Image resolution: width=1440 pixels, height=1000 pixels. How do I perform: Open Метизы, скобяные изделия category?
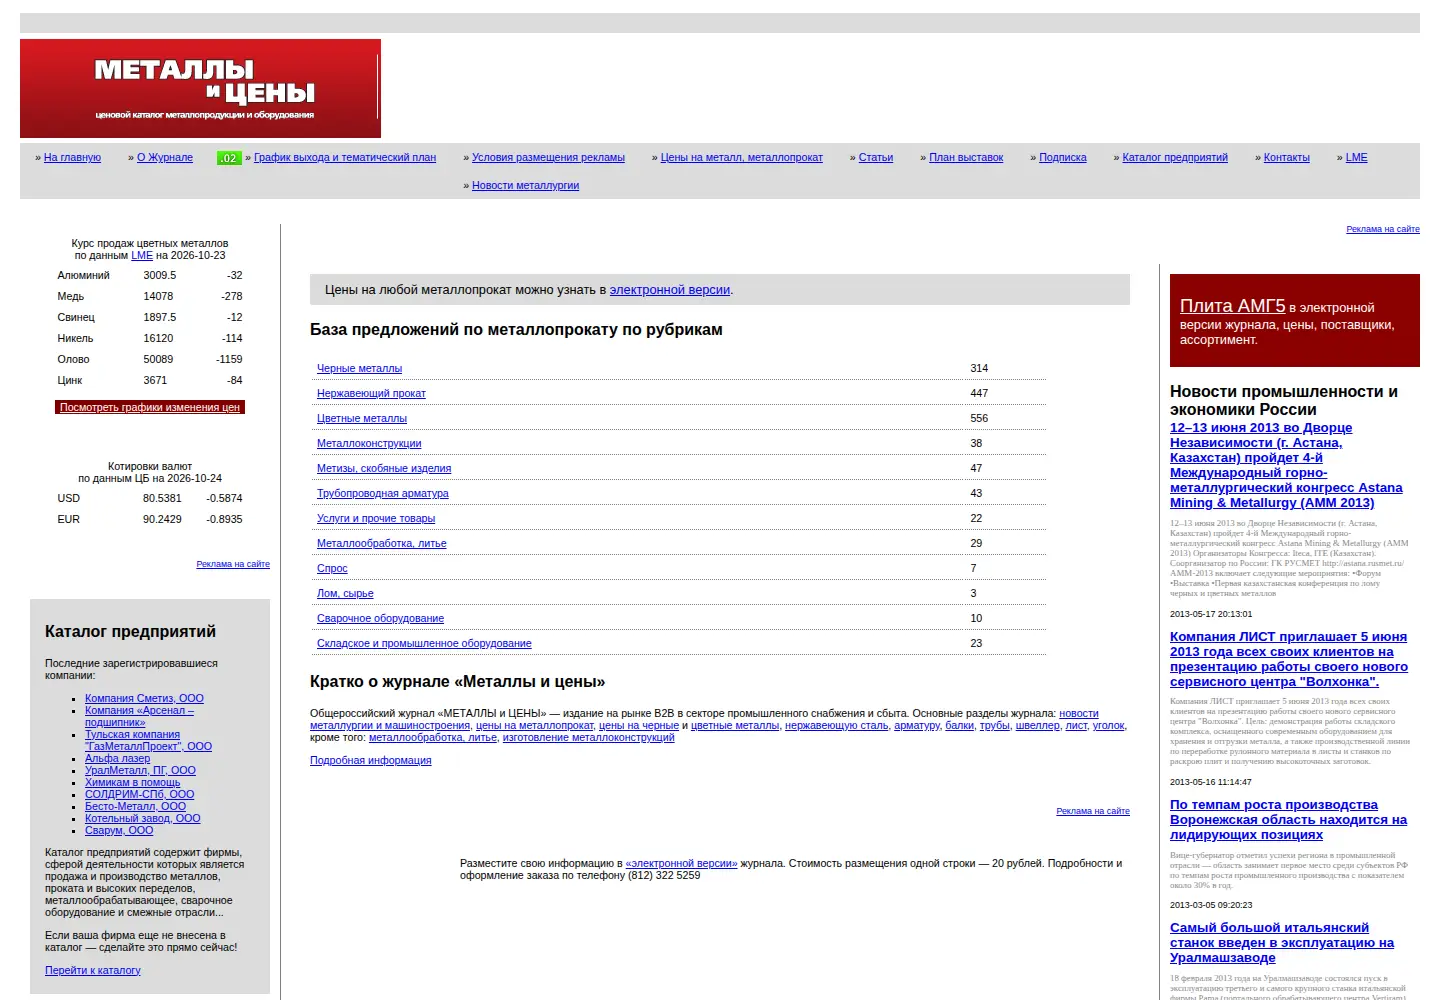click(384, 469)
